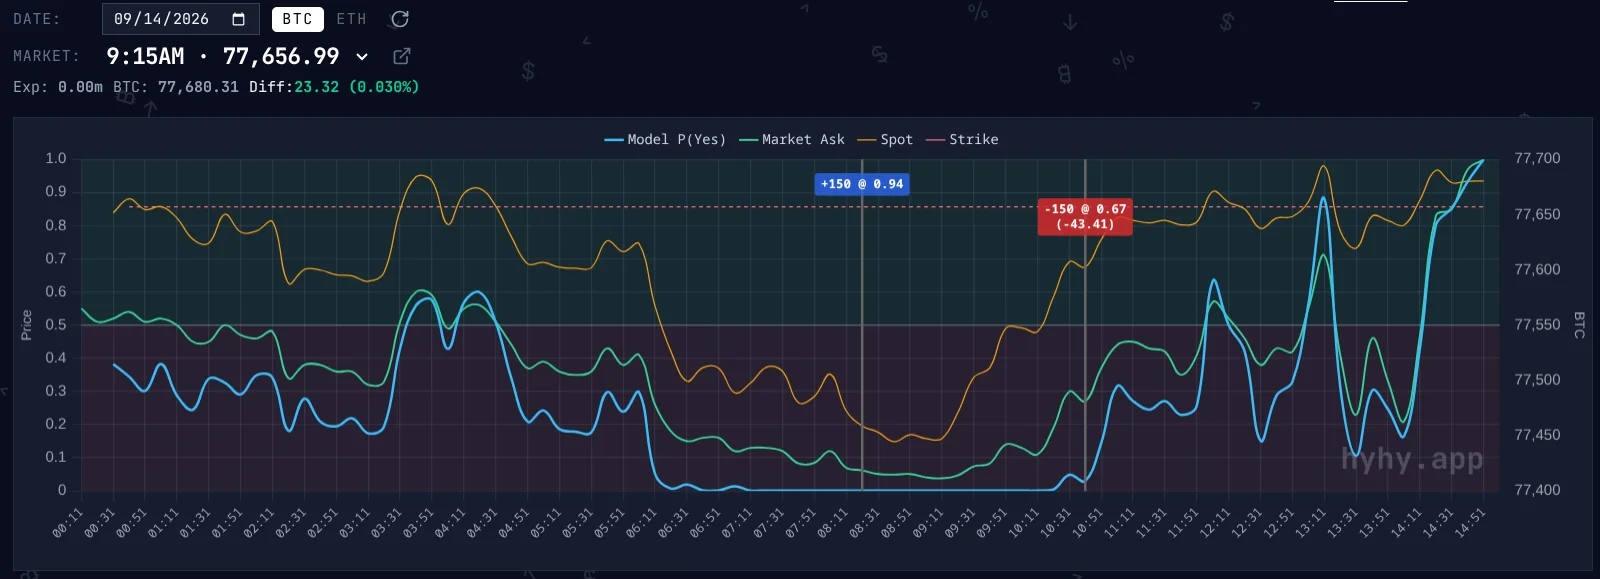
Task: Toggle the Spot legend series
Action: coord(885,139)
